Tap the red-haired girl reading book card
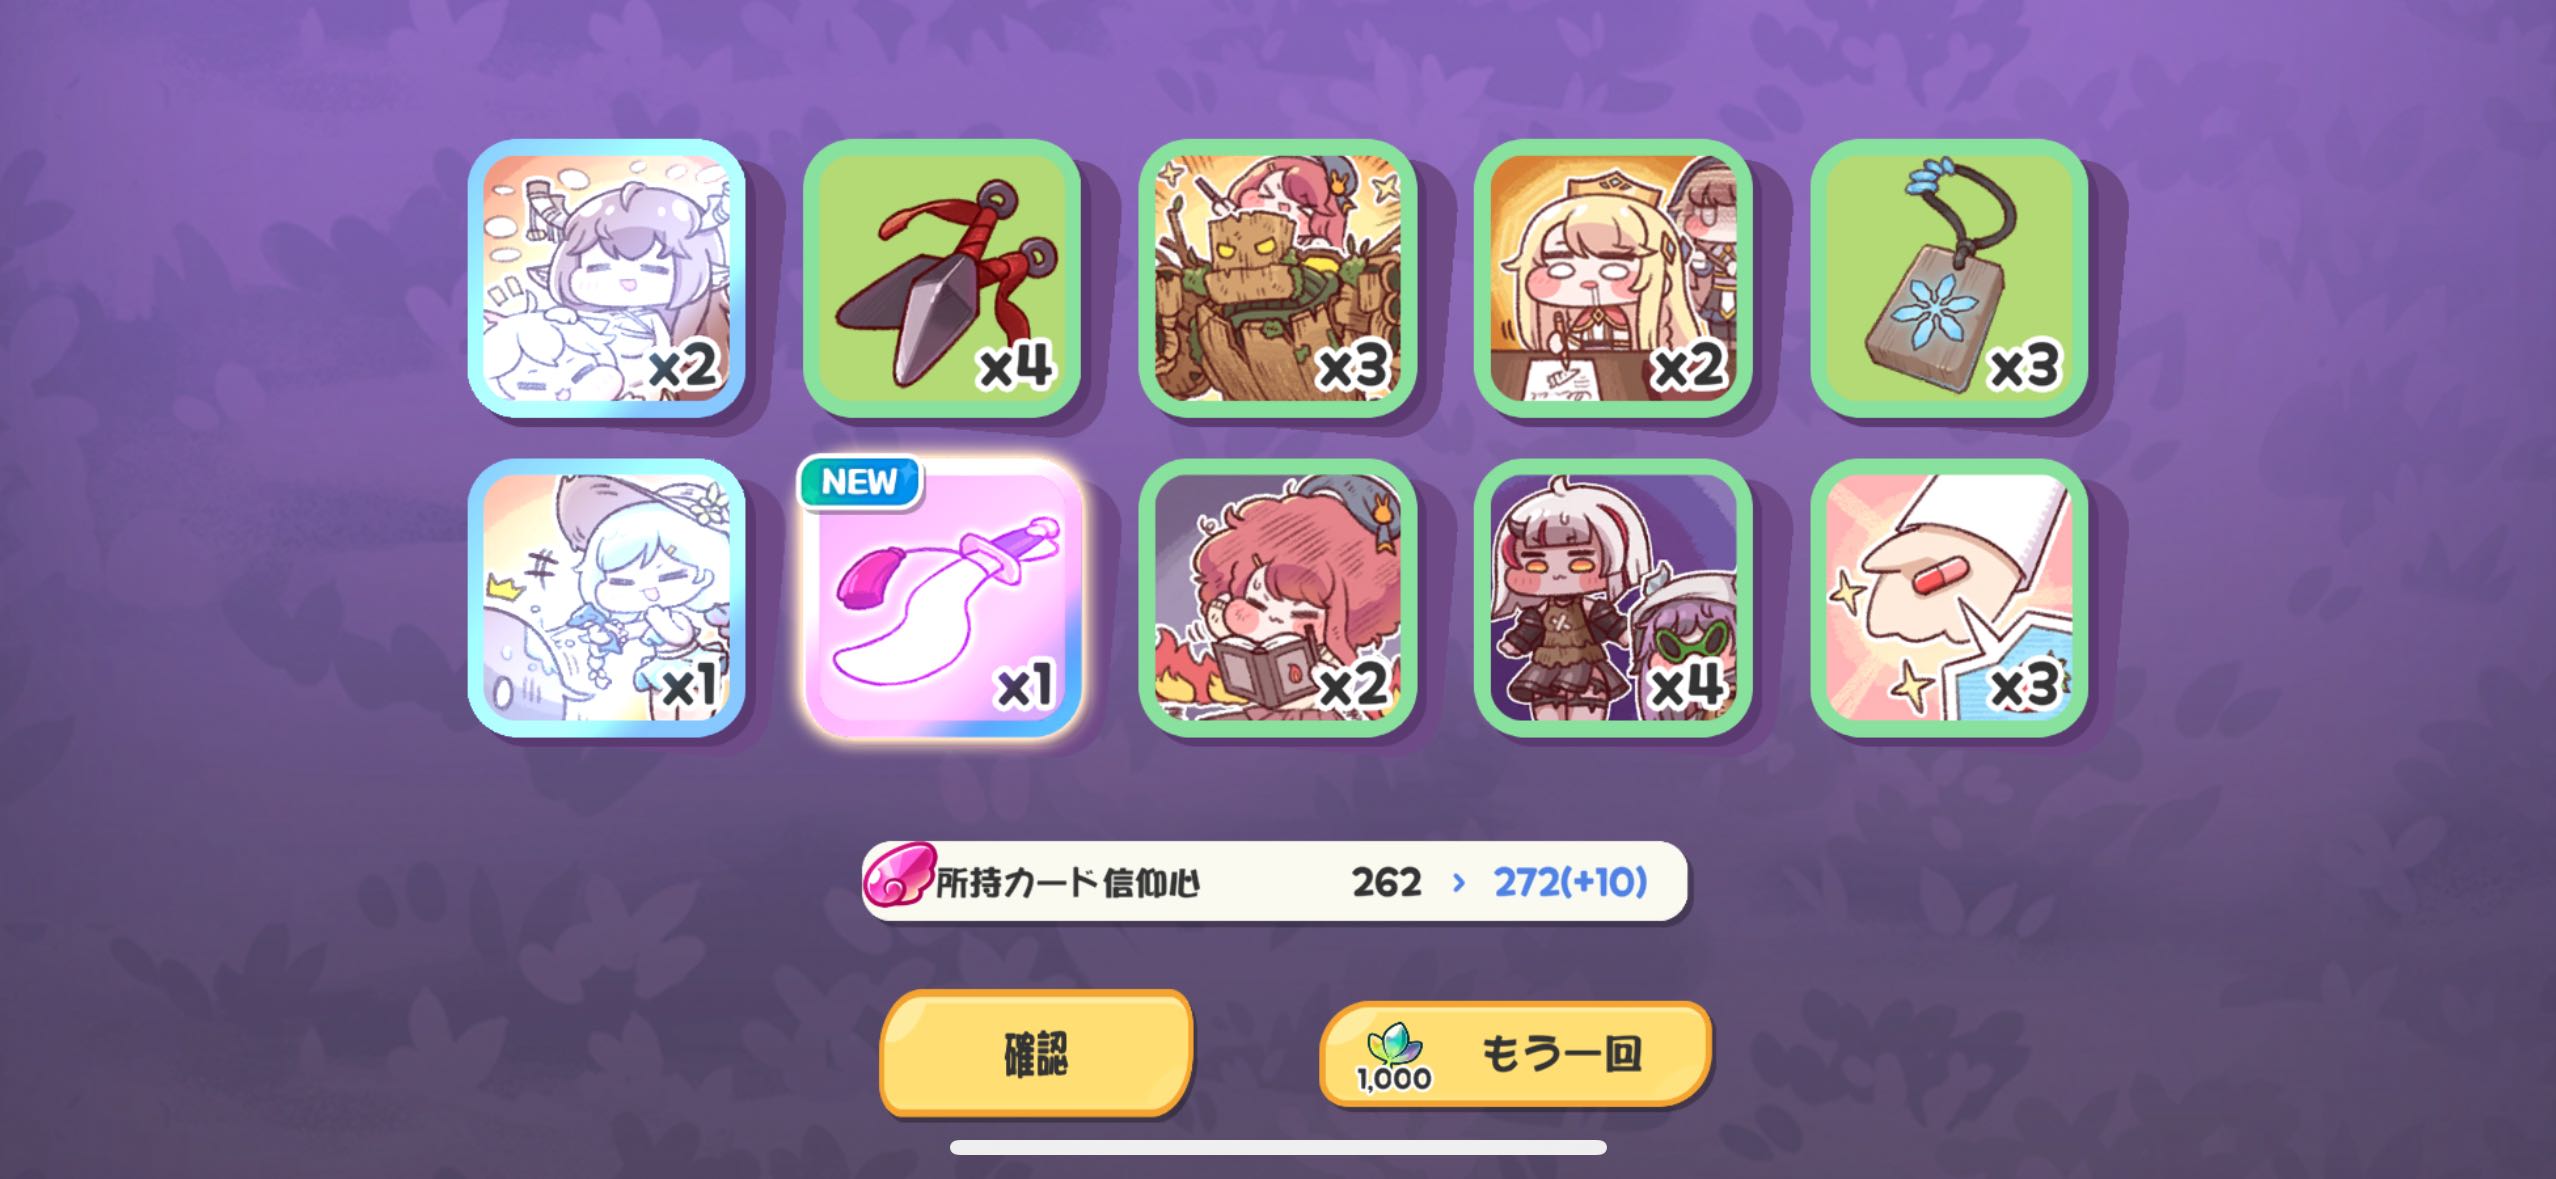Viewport: 2556px width, 1179px height. click(1278, 598)
